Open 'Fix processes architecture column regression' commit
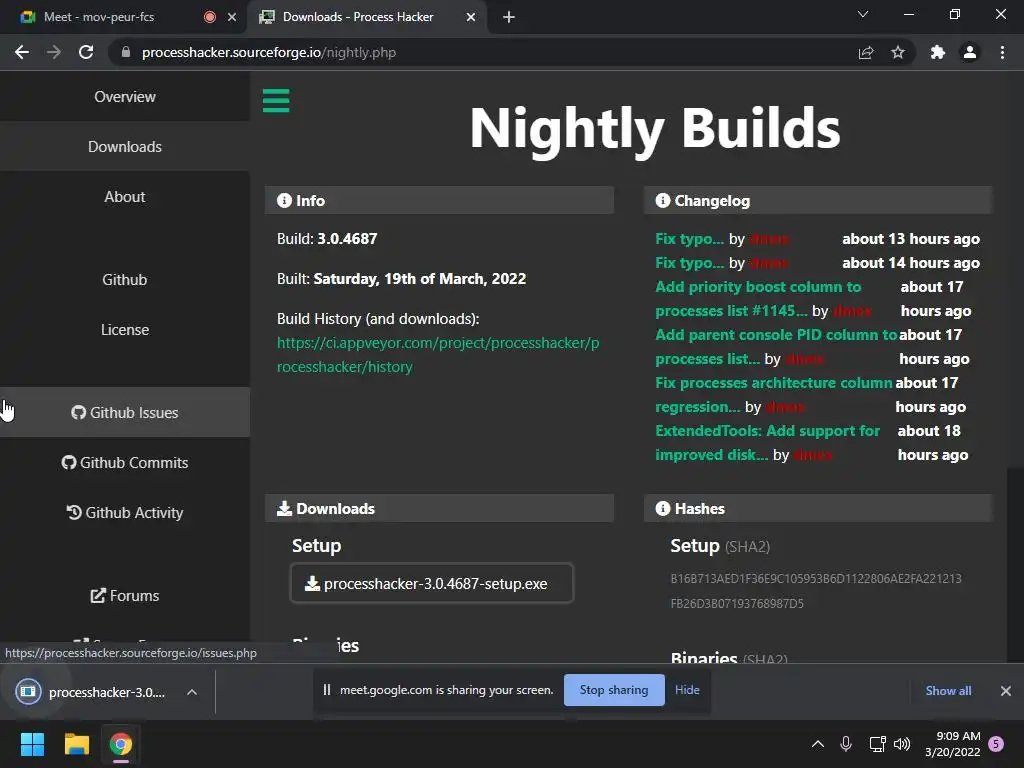The width and height of the screenshot is (1024, 768). pyautogui.click(x=773, y=394)
